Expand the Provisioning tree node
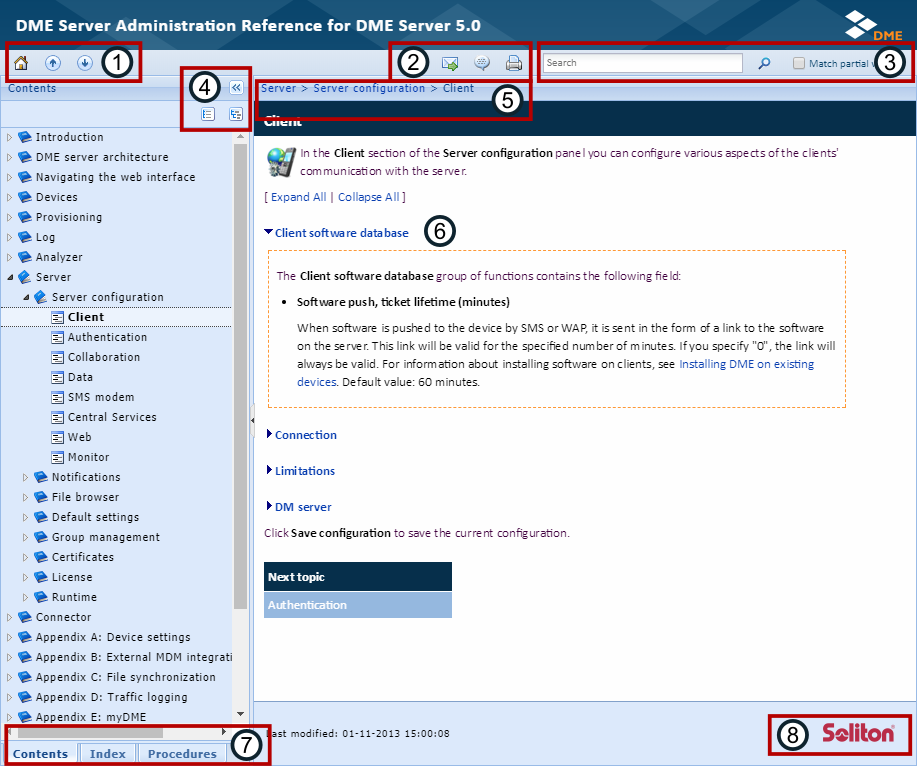The height and width of the screenshot is (766, 917). 9,218
